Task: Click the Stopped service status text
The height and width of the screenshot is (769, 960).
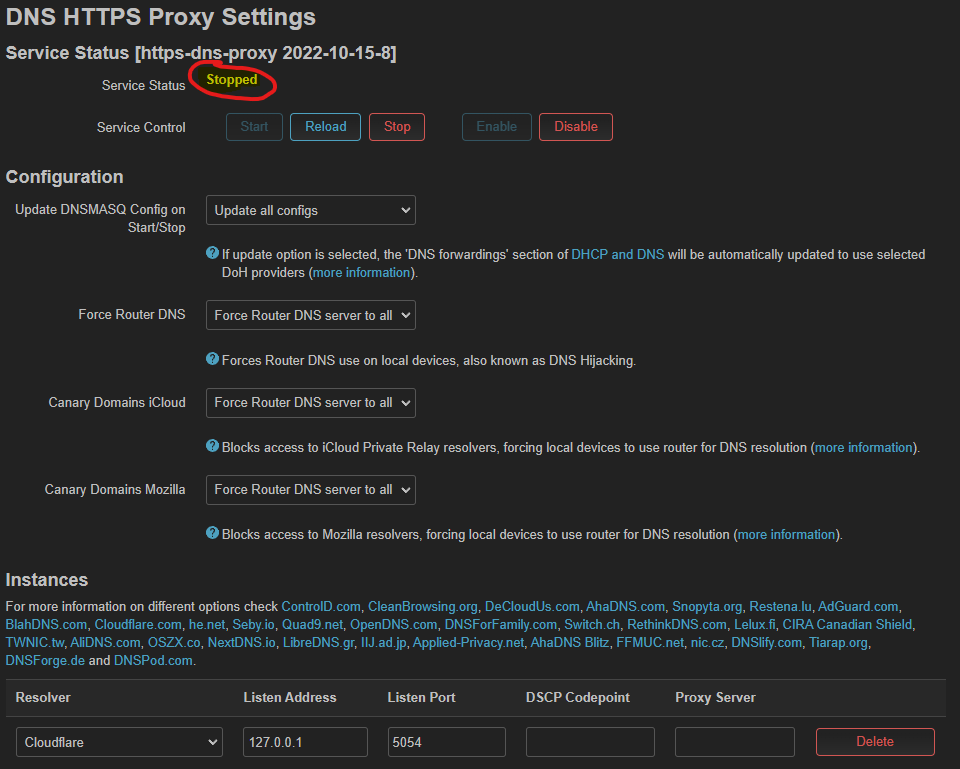Action: (x=232, y=80)
